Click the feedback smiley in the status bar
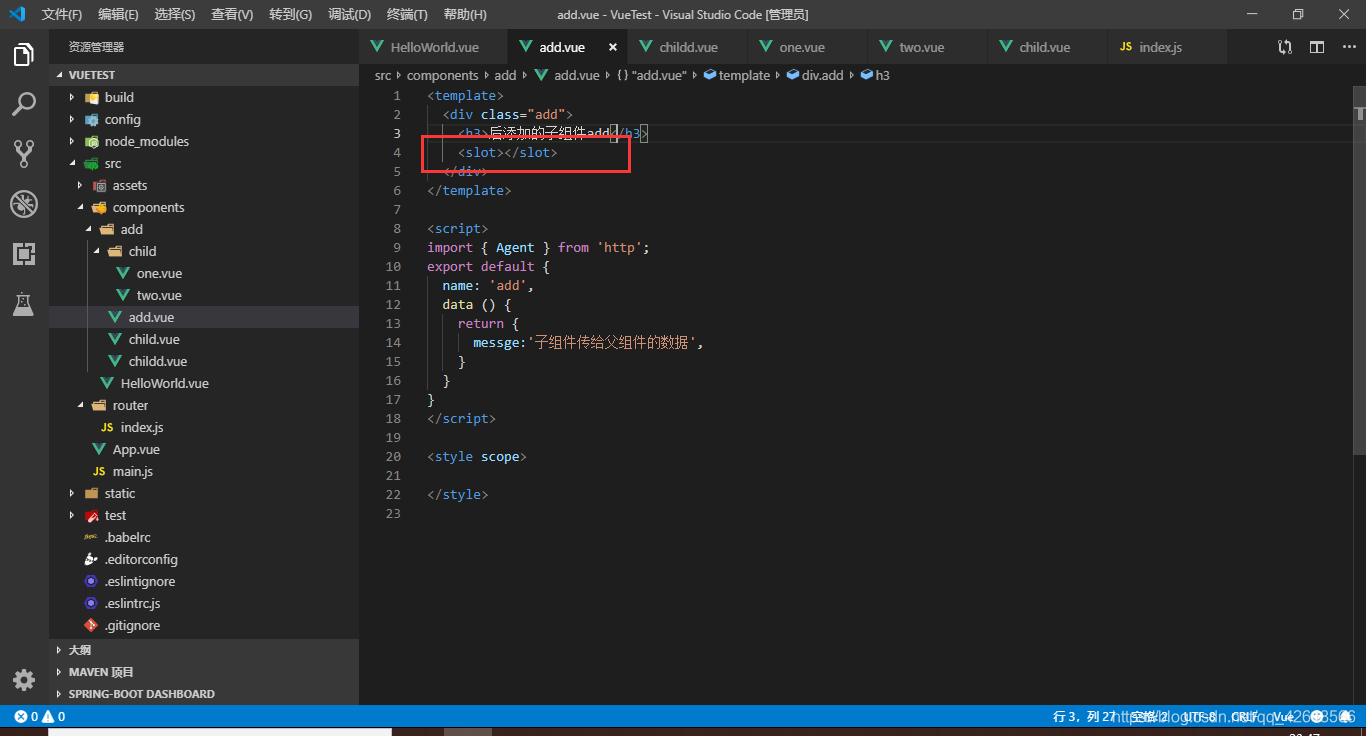Viewport: 1366px width, 736px height. pyautogui.click(x=1318, y=716)
